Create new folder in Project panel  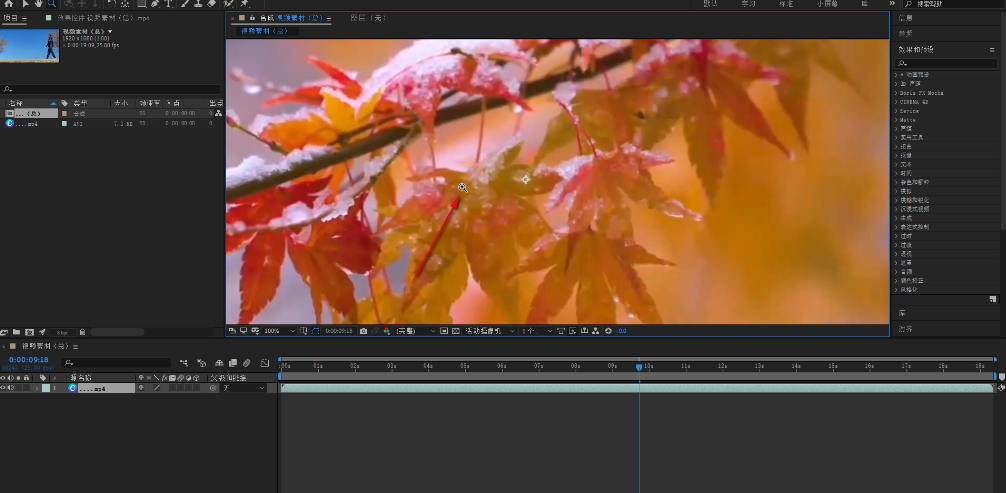click(x=17, y=332)
